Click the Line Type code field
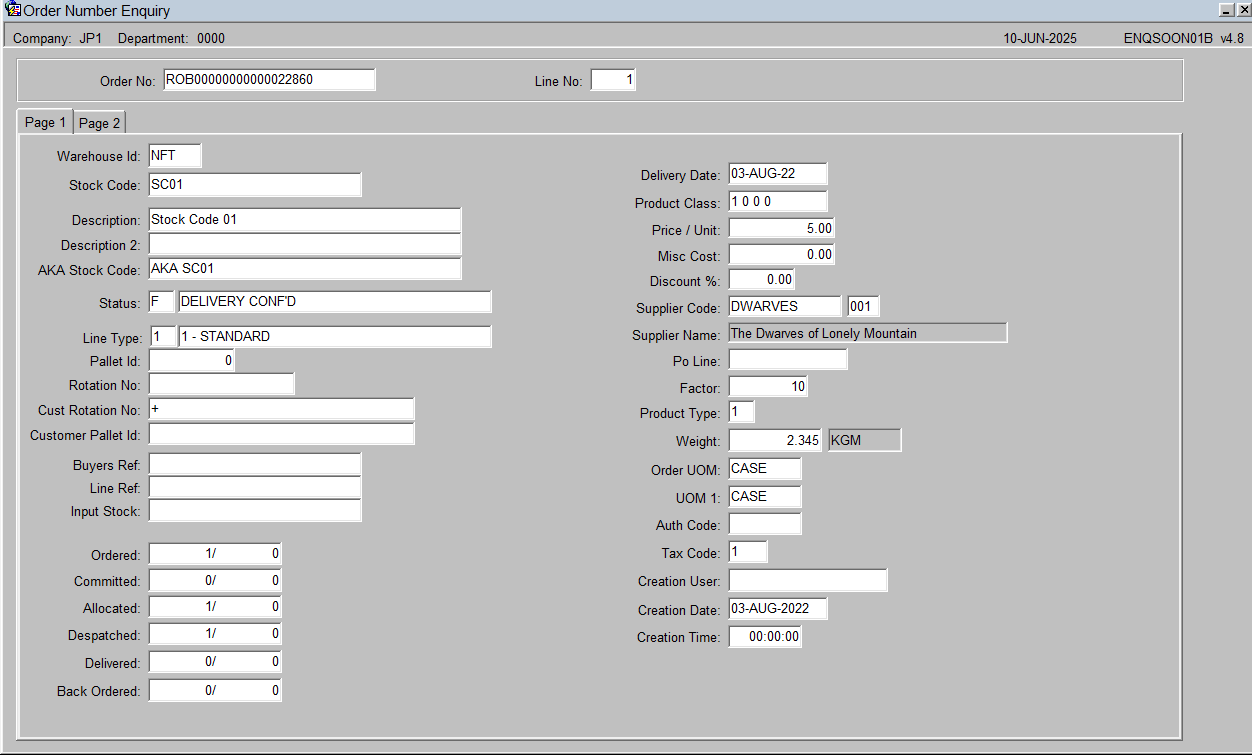This screenshot has width=1252, height=755. coord(162,337)
